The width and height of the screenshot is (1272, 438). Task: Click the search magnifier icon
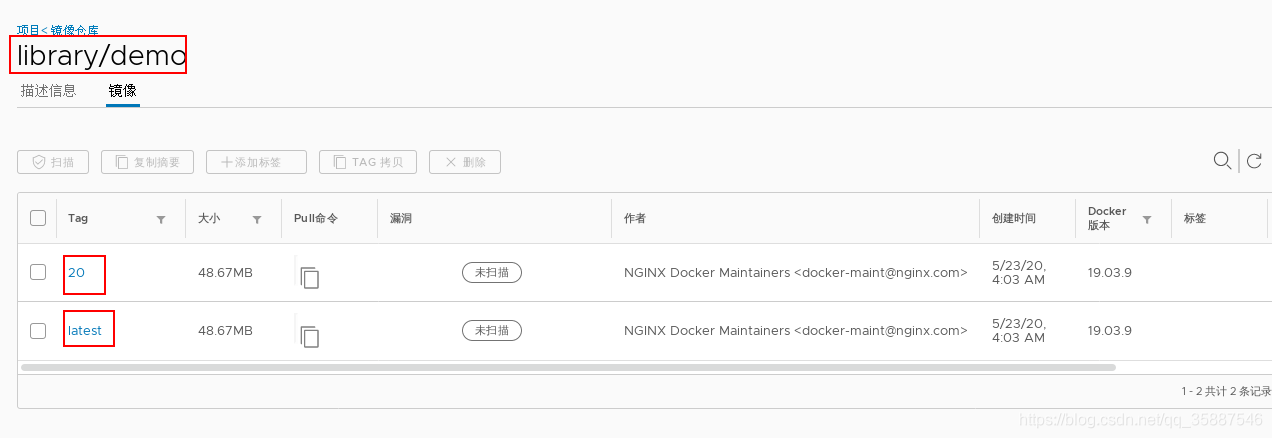pyautogui.click(x=1222, y=161)
